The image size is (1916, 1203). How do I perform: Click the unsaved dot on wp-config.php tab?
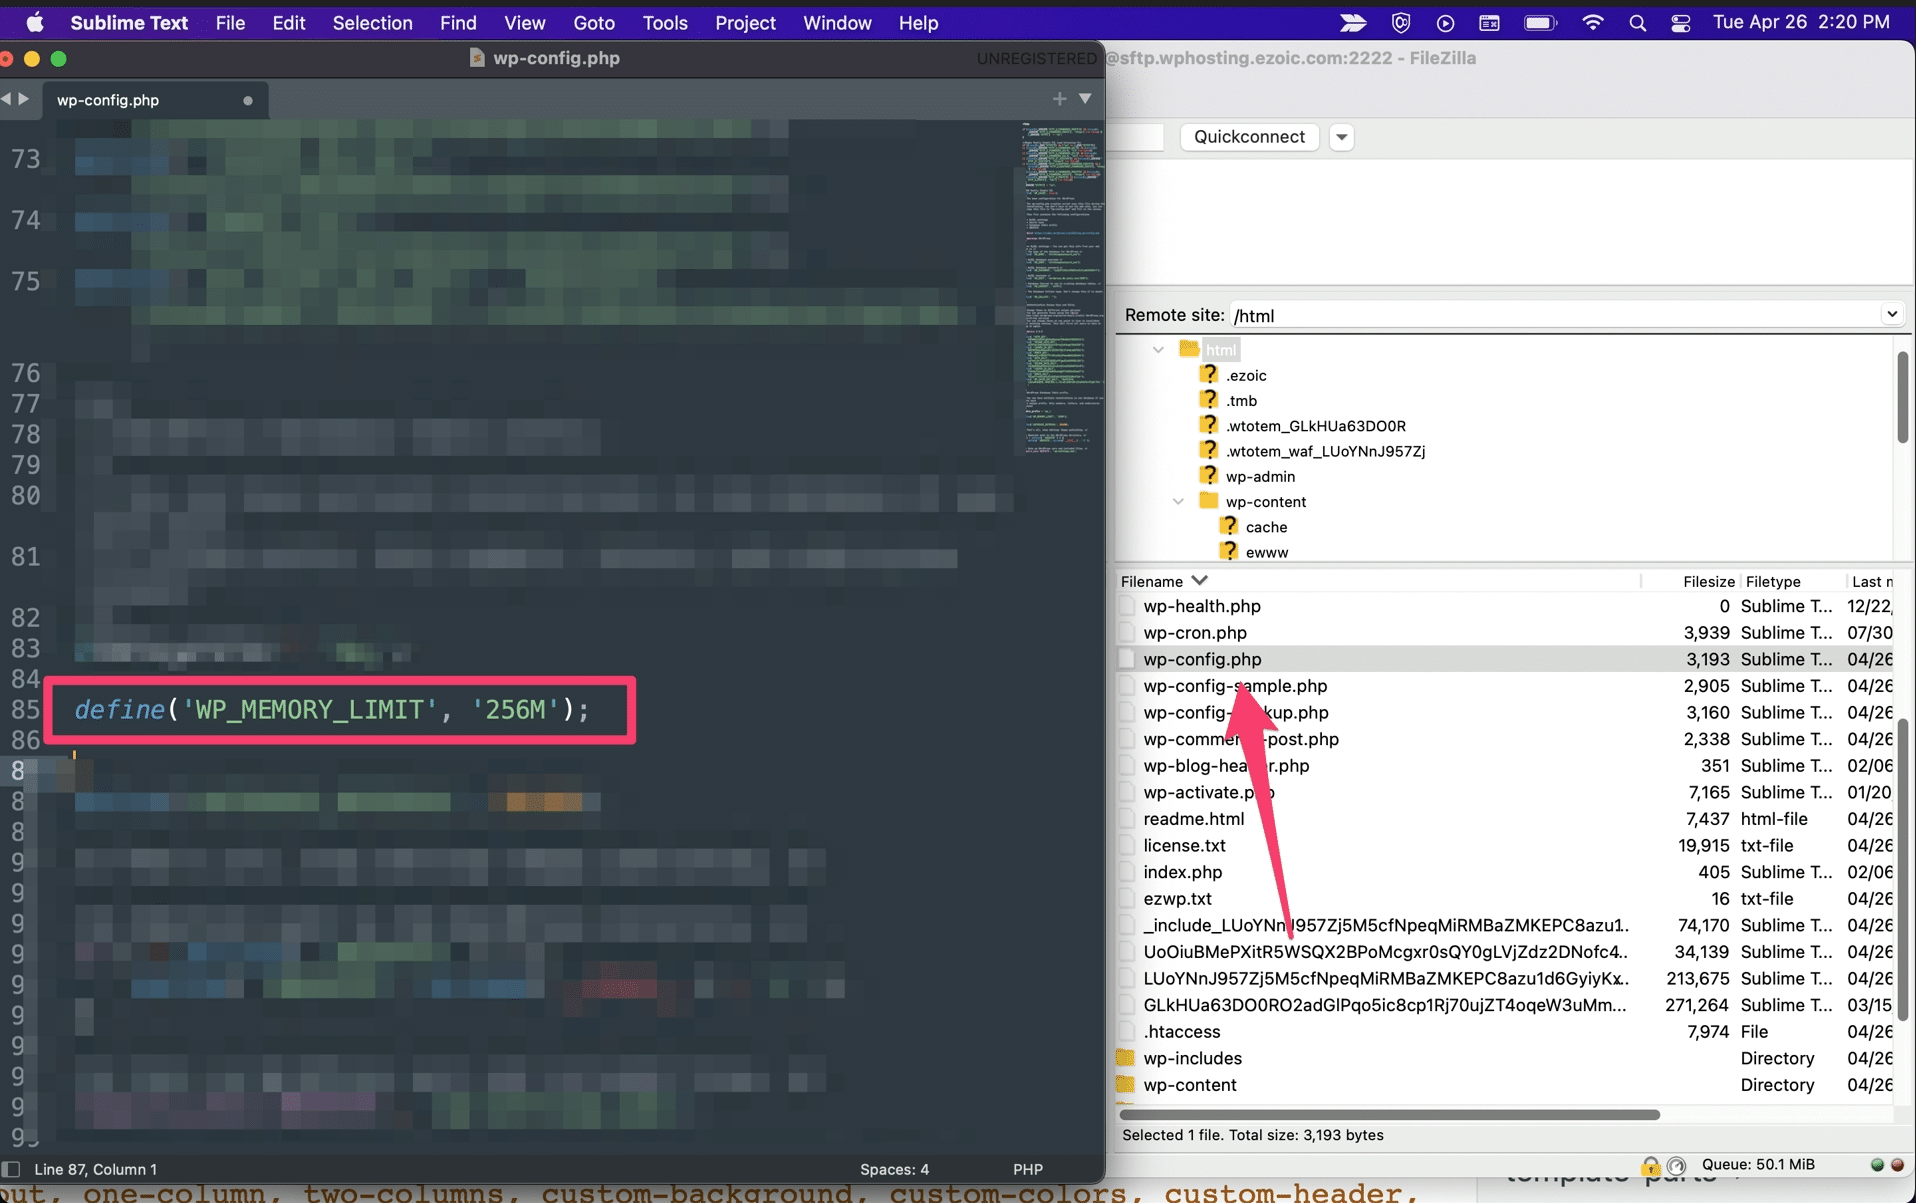tap(248, 100)
